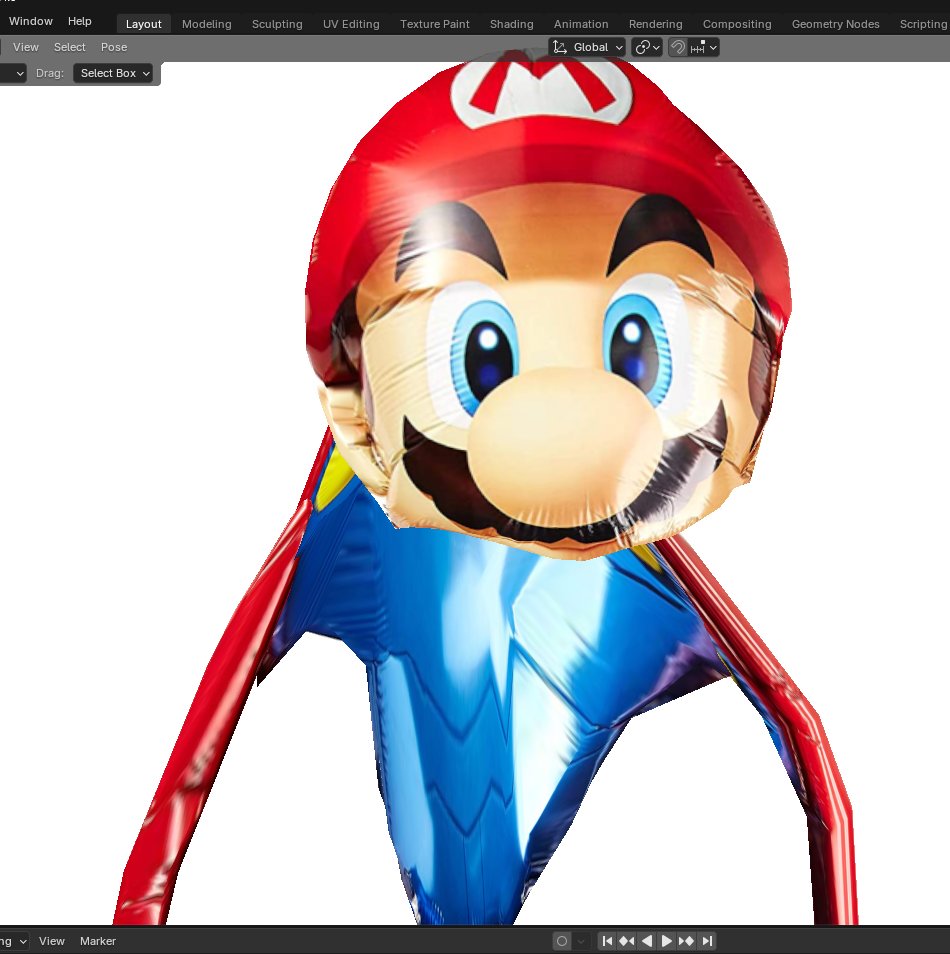Open the Select Box drag dropdown

click(x=113, y=73)
